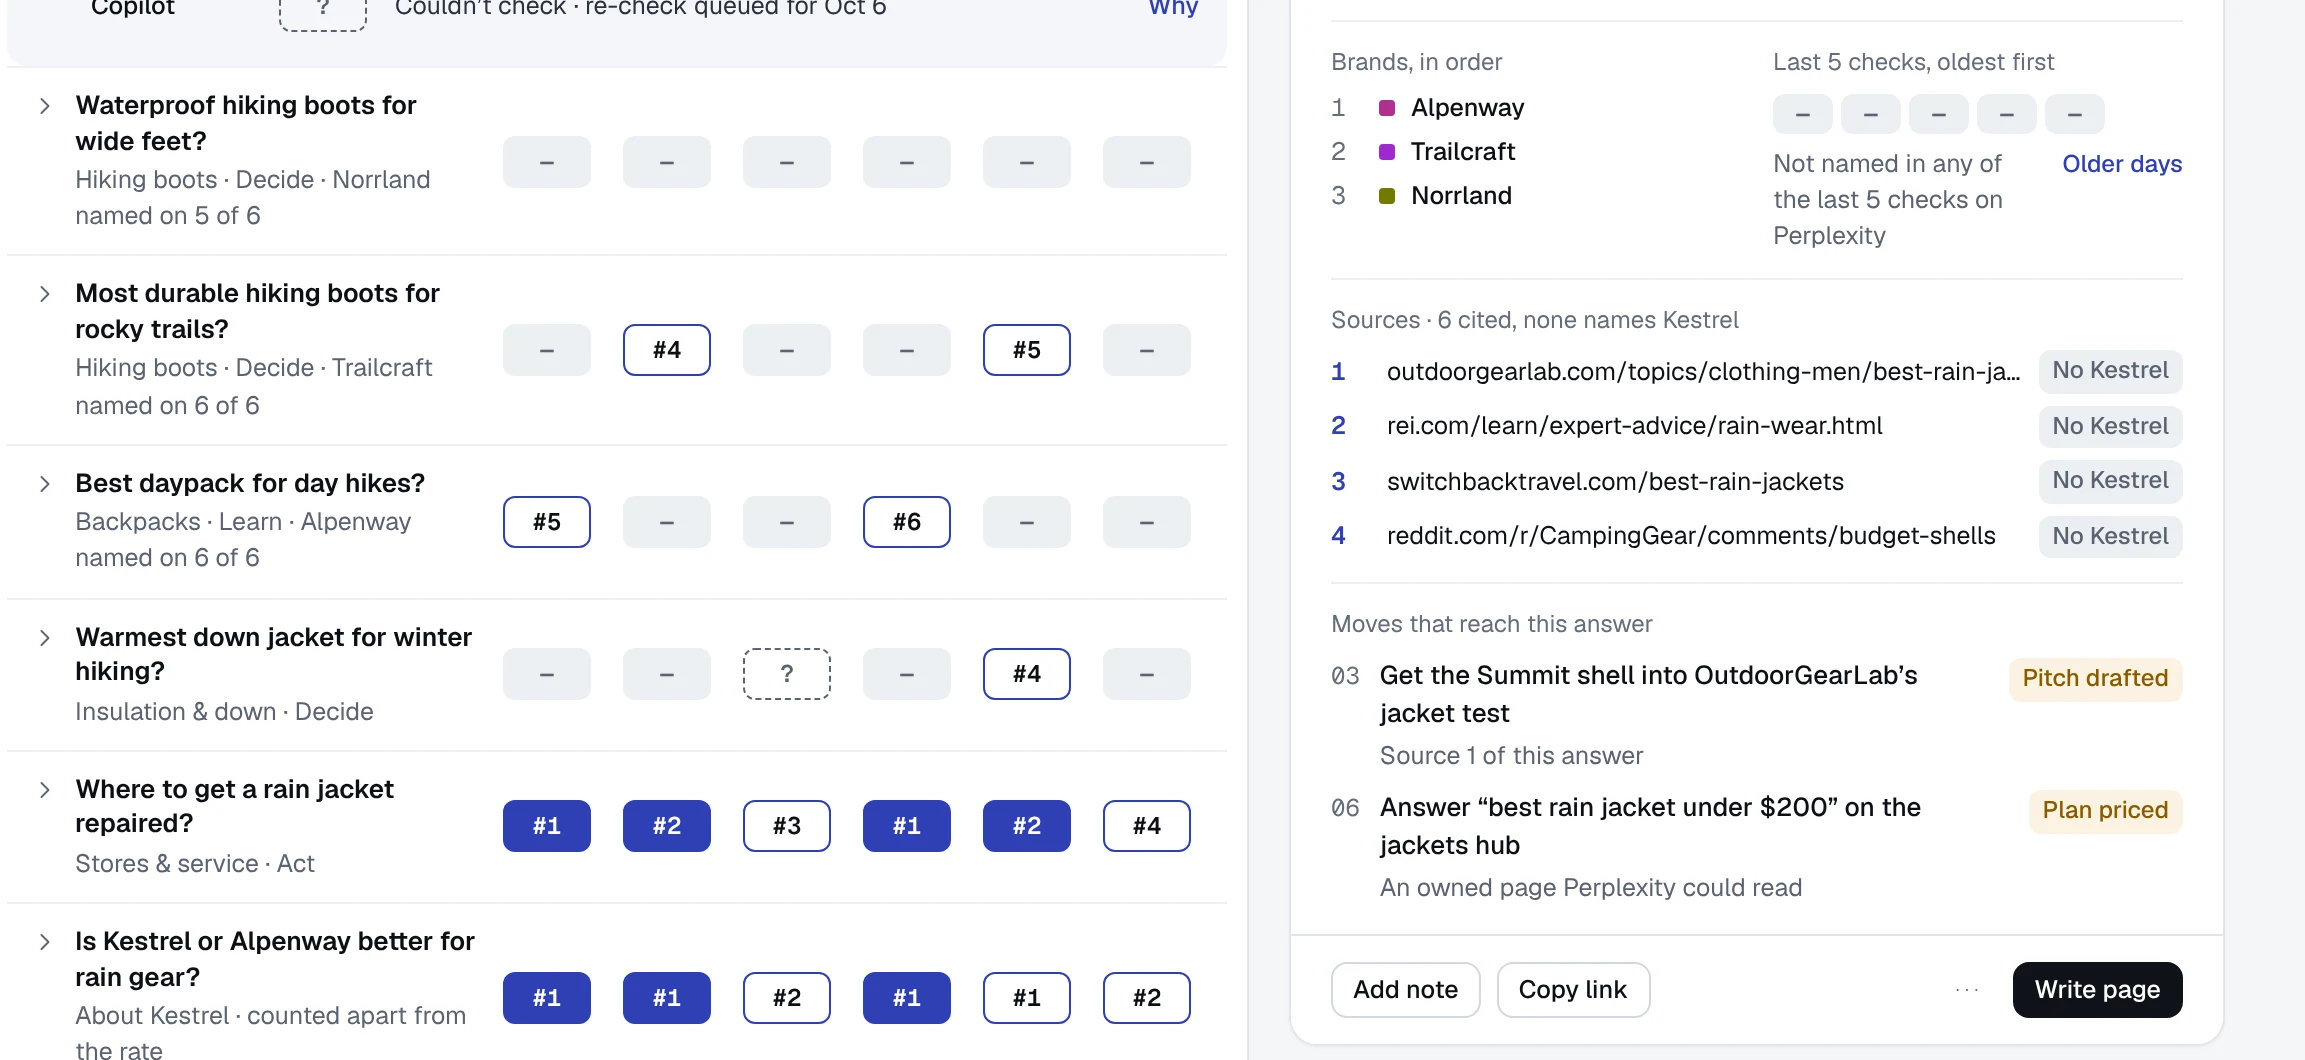2305x1060 pixels.
Task: Expand 'Most durable hiking boots for rocky trails?' row
Action: 45,294
